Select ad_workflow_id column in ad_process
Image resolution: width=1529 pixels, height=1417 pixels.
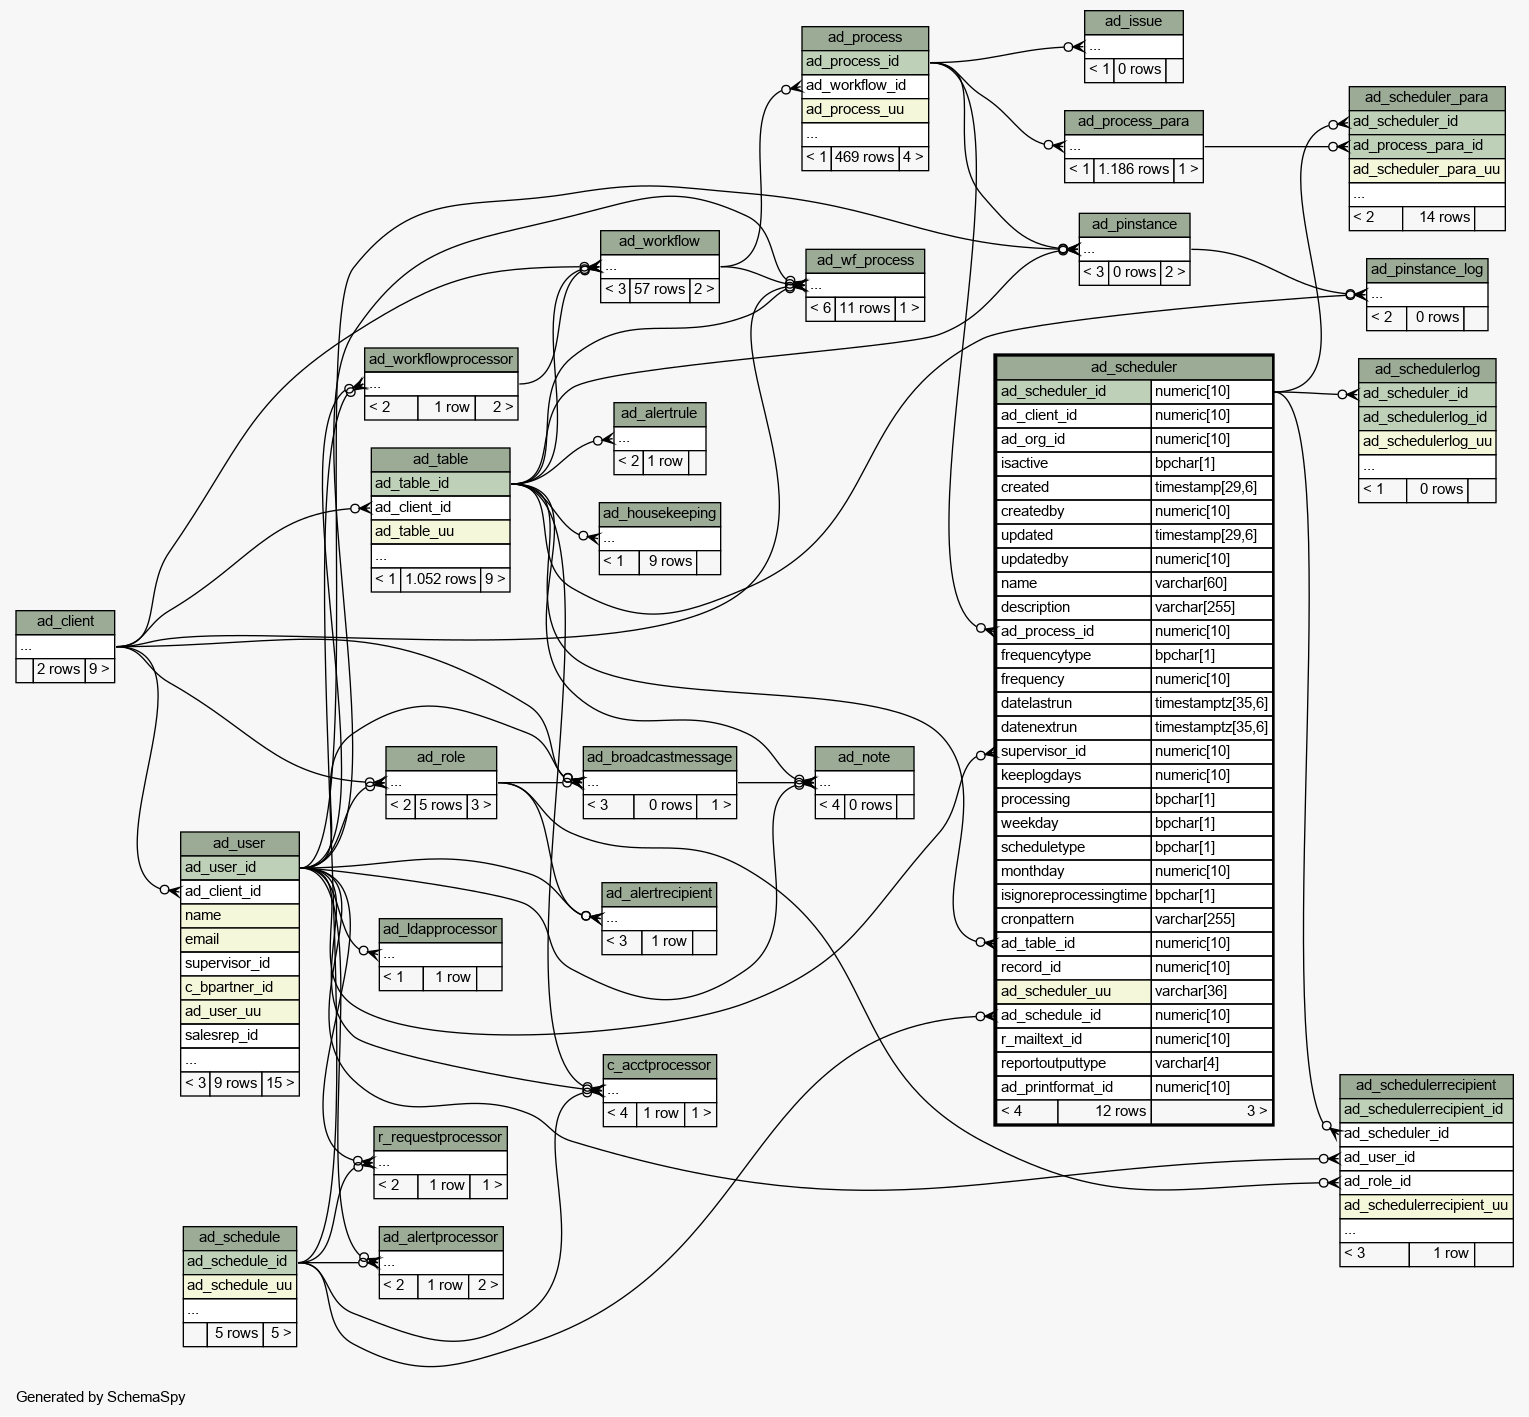[x=865, y=86]
